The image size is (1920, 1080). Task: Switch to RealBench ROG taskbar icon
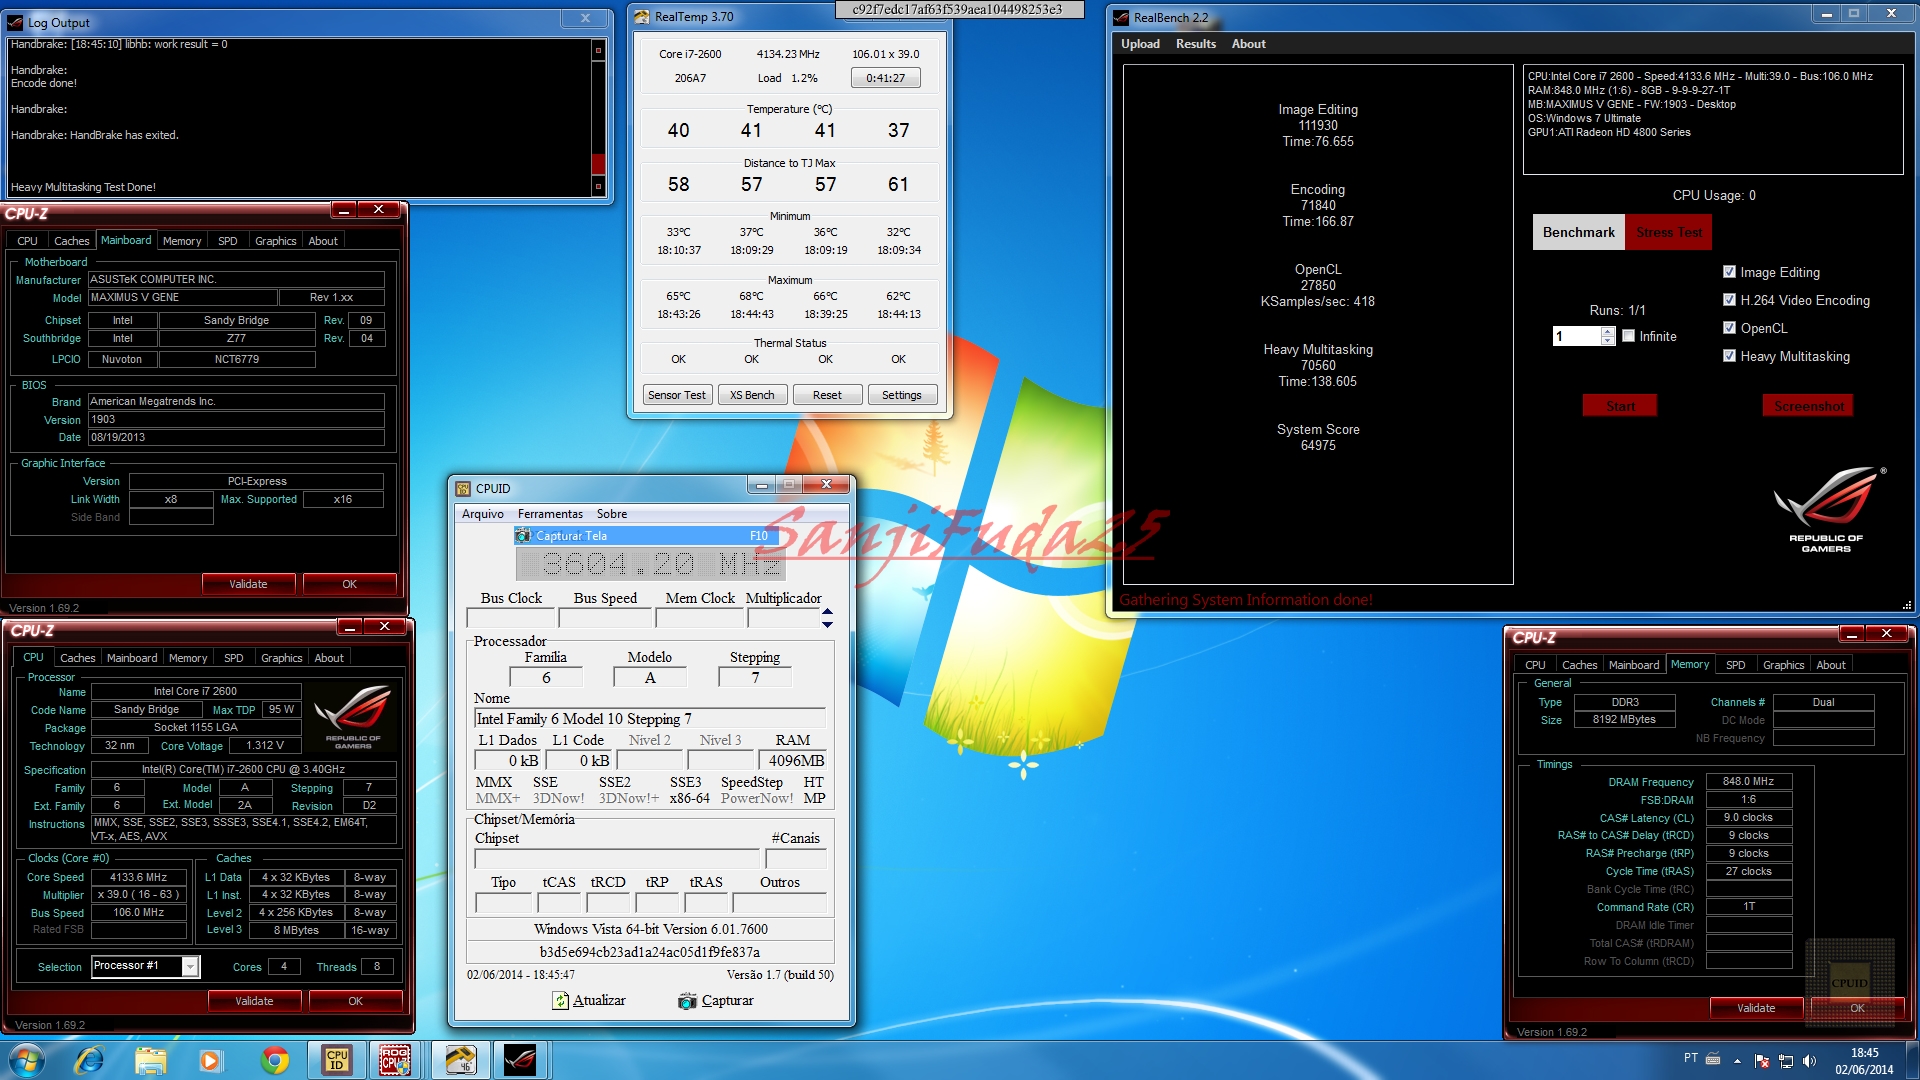tap(520, 1060)
